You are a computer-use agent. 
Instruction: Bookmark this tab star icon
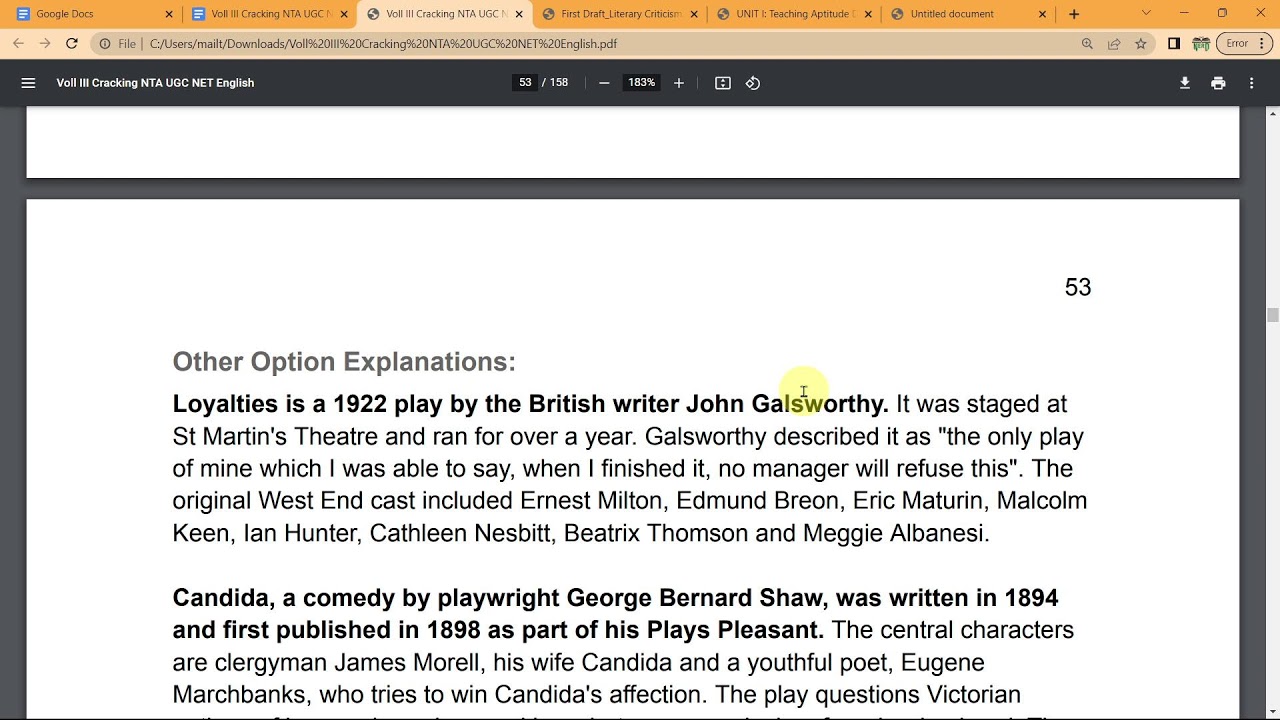coord(1141,44)
